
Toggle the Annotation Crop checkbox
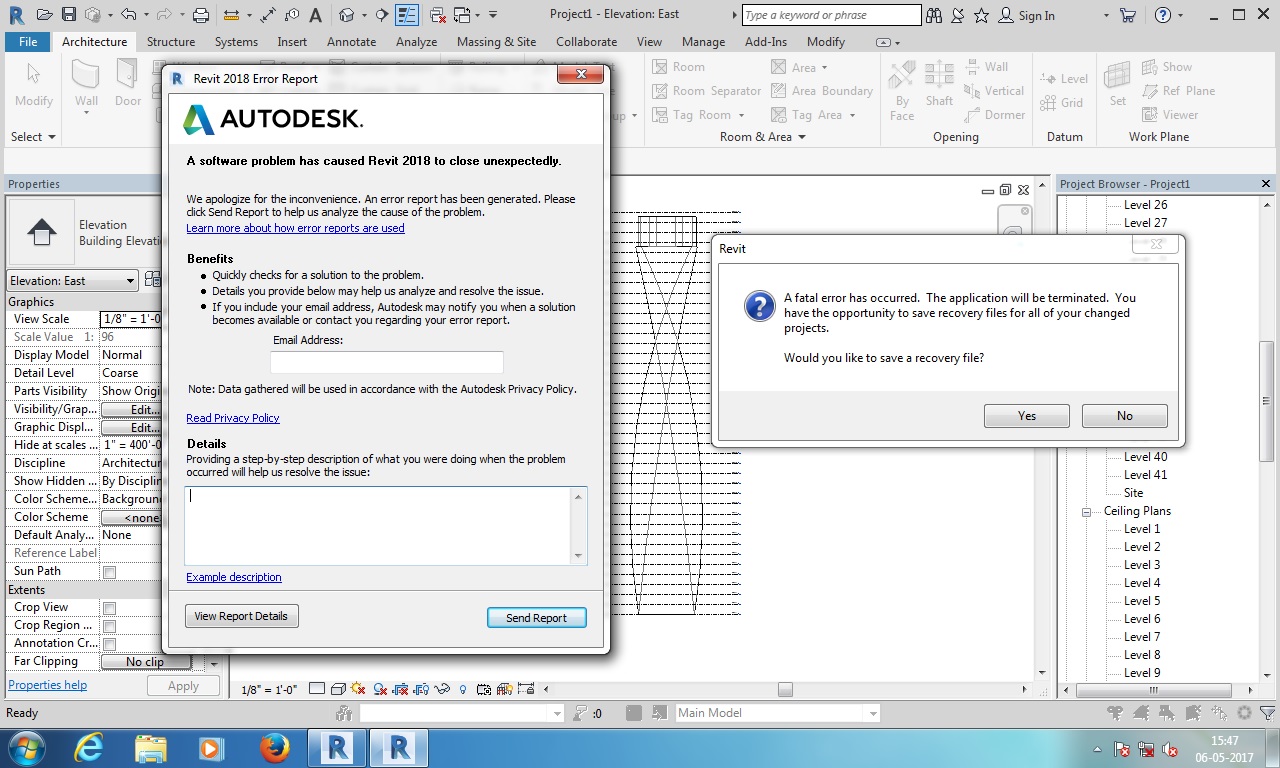pyautogui.click(x=110, y=644)
